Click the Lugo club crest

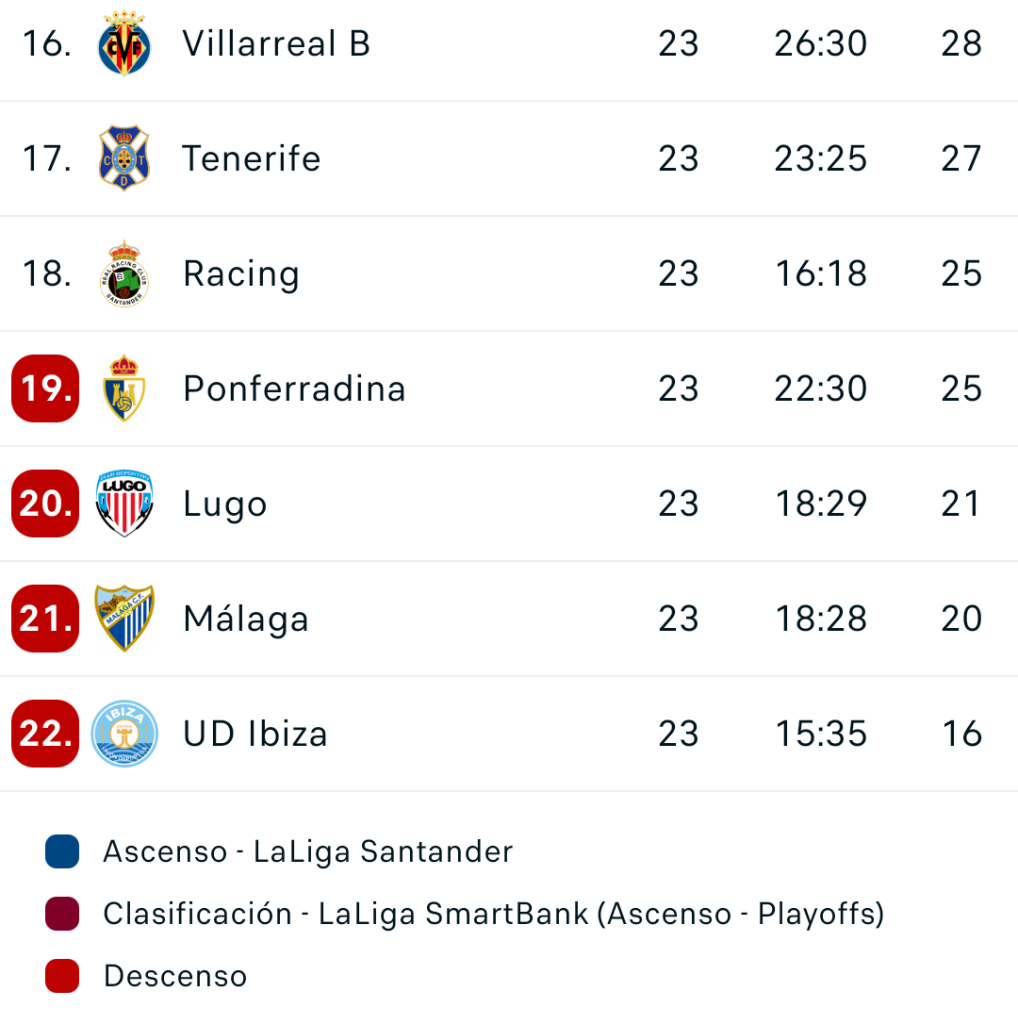(124, 504)
